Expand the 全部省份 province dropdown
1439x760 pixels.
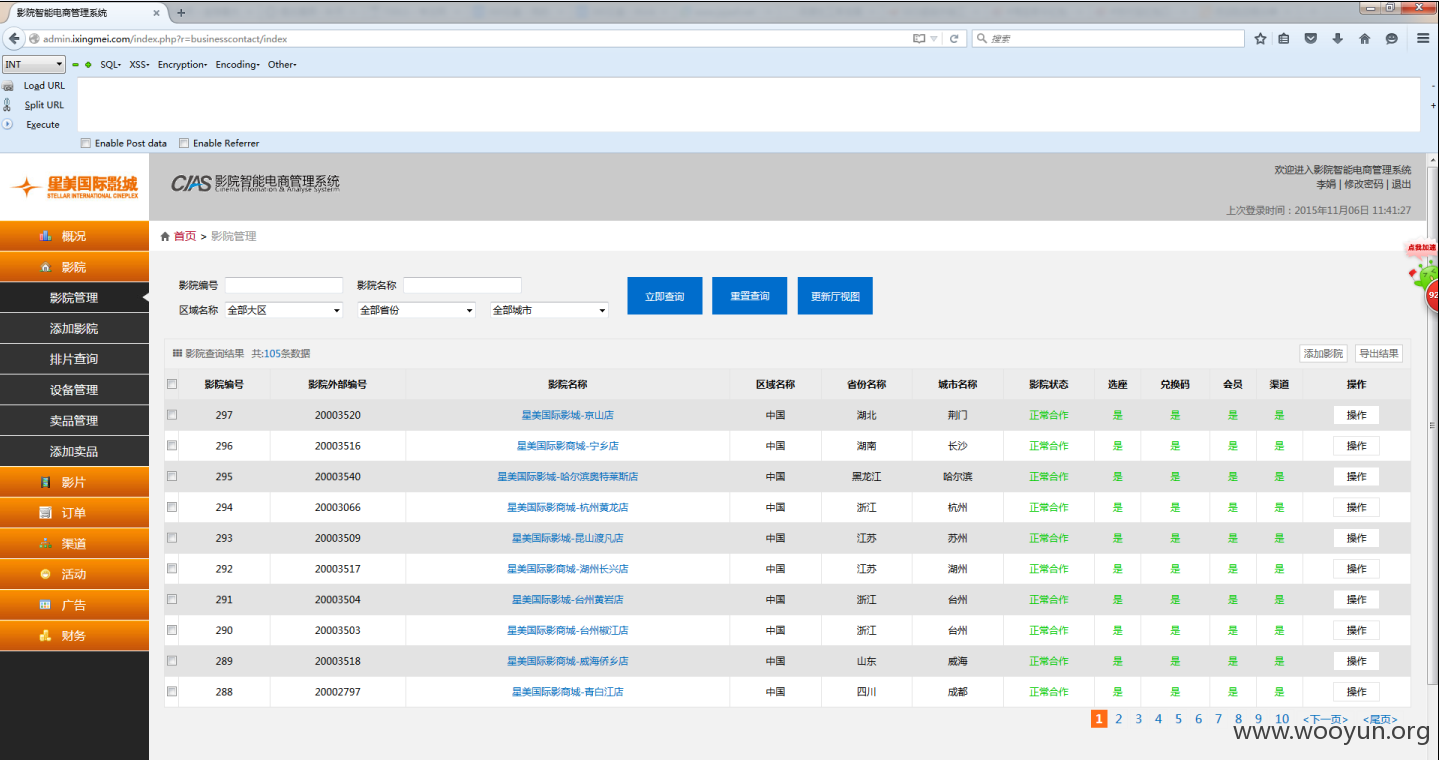click(416, 310)
